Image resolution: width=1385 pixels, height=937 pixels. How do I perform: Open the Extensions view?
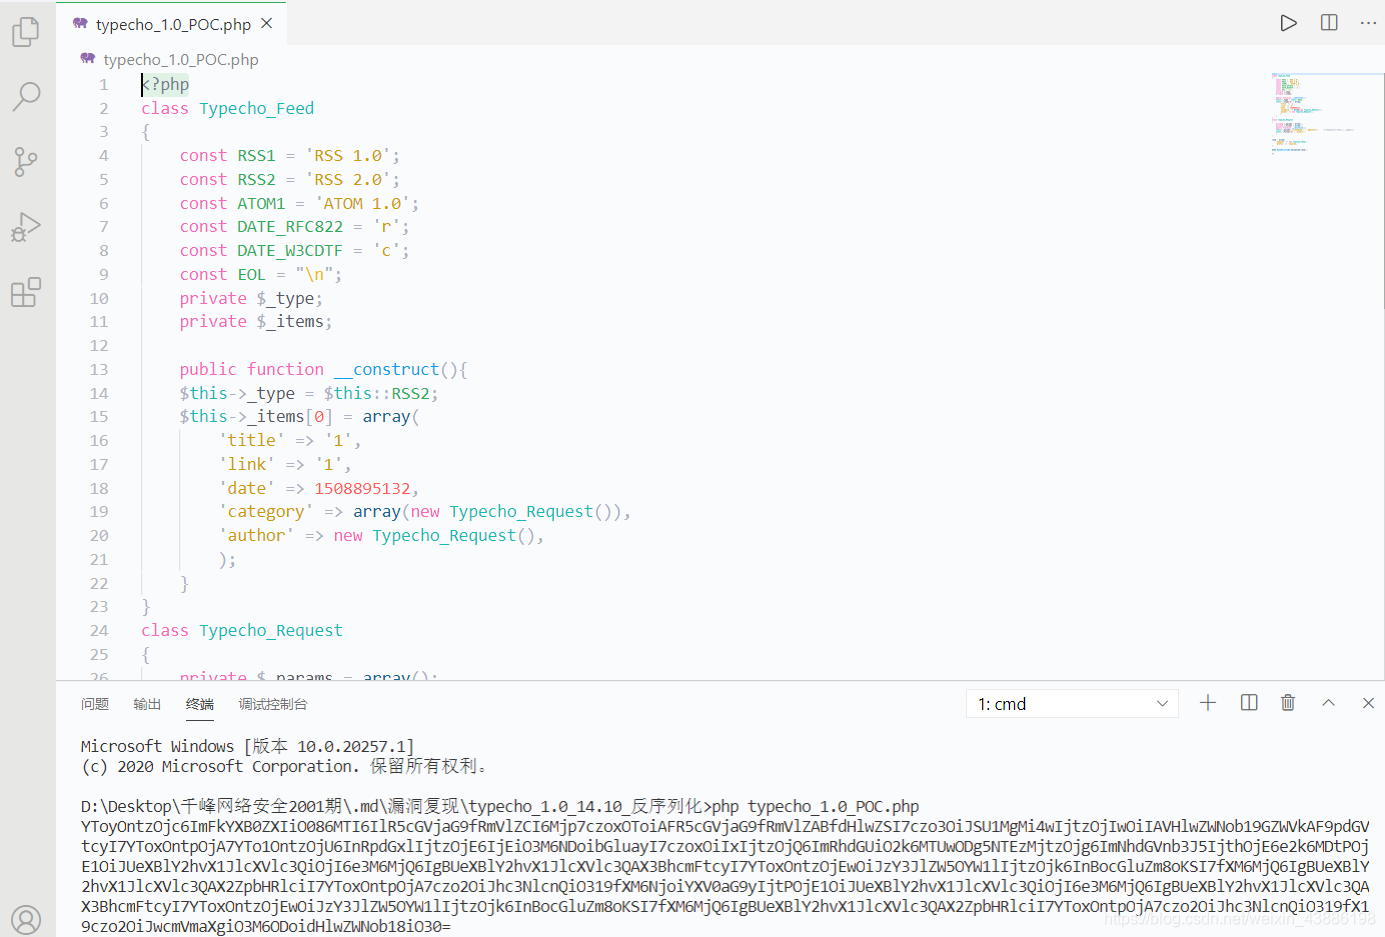pos(26,292)
